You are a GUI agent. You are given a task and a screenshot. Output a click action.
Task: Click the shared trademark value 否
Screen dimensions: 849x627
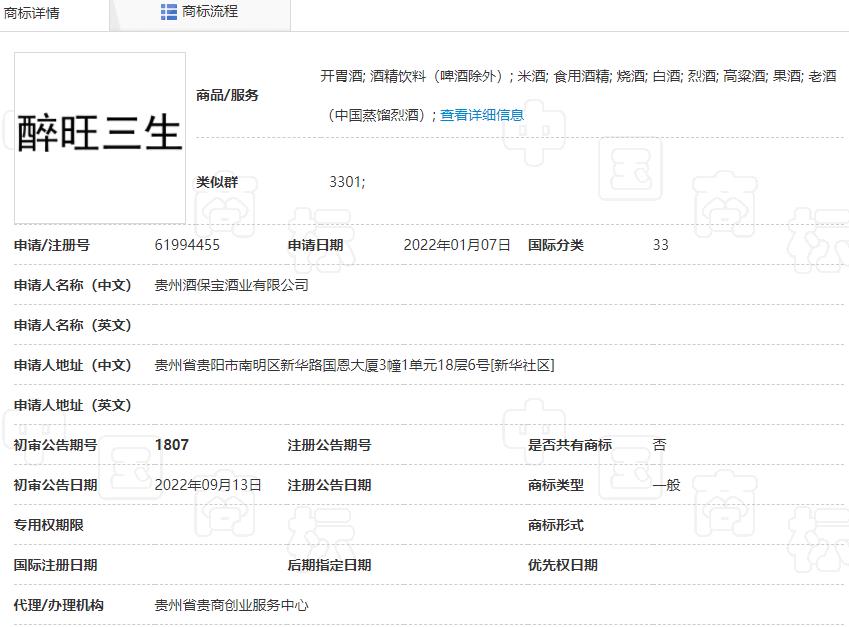pos(659,445)
